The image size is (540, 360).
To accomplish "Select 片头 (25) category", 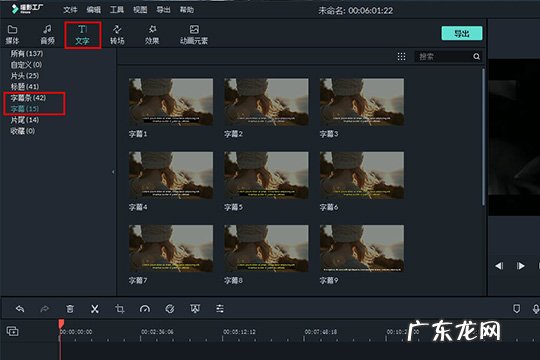I will point(25,76).
